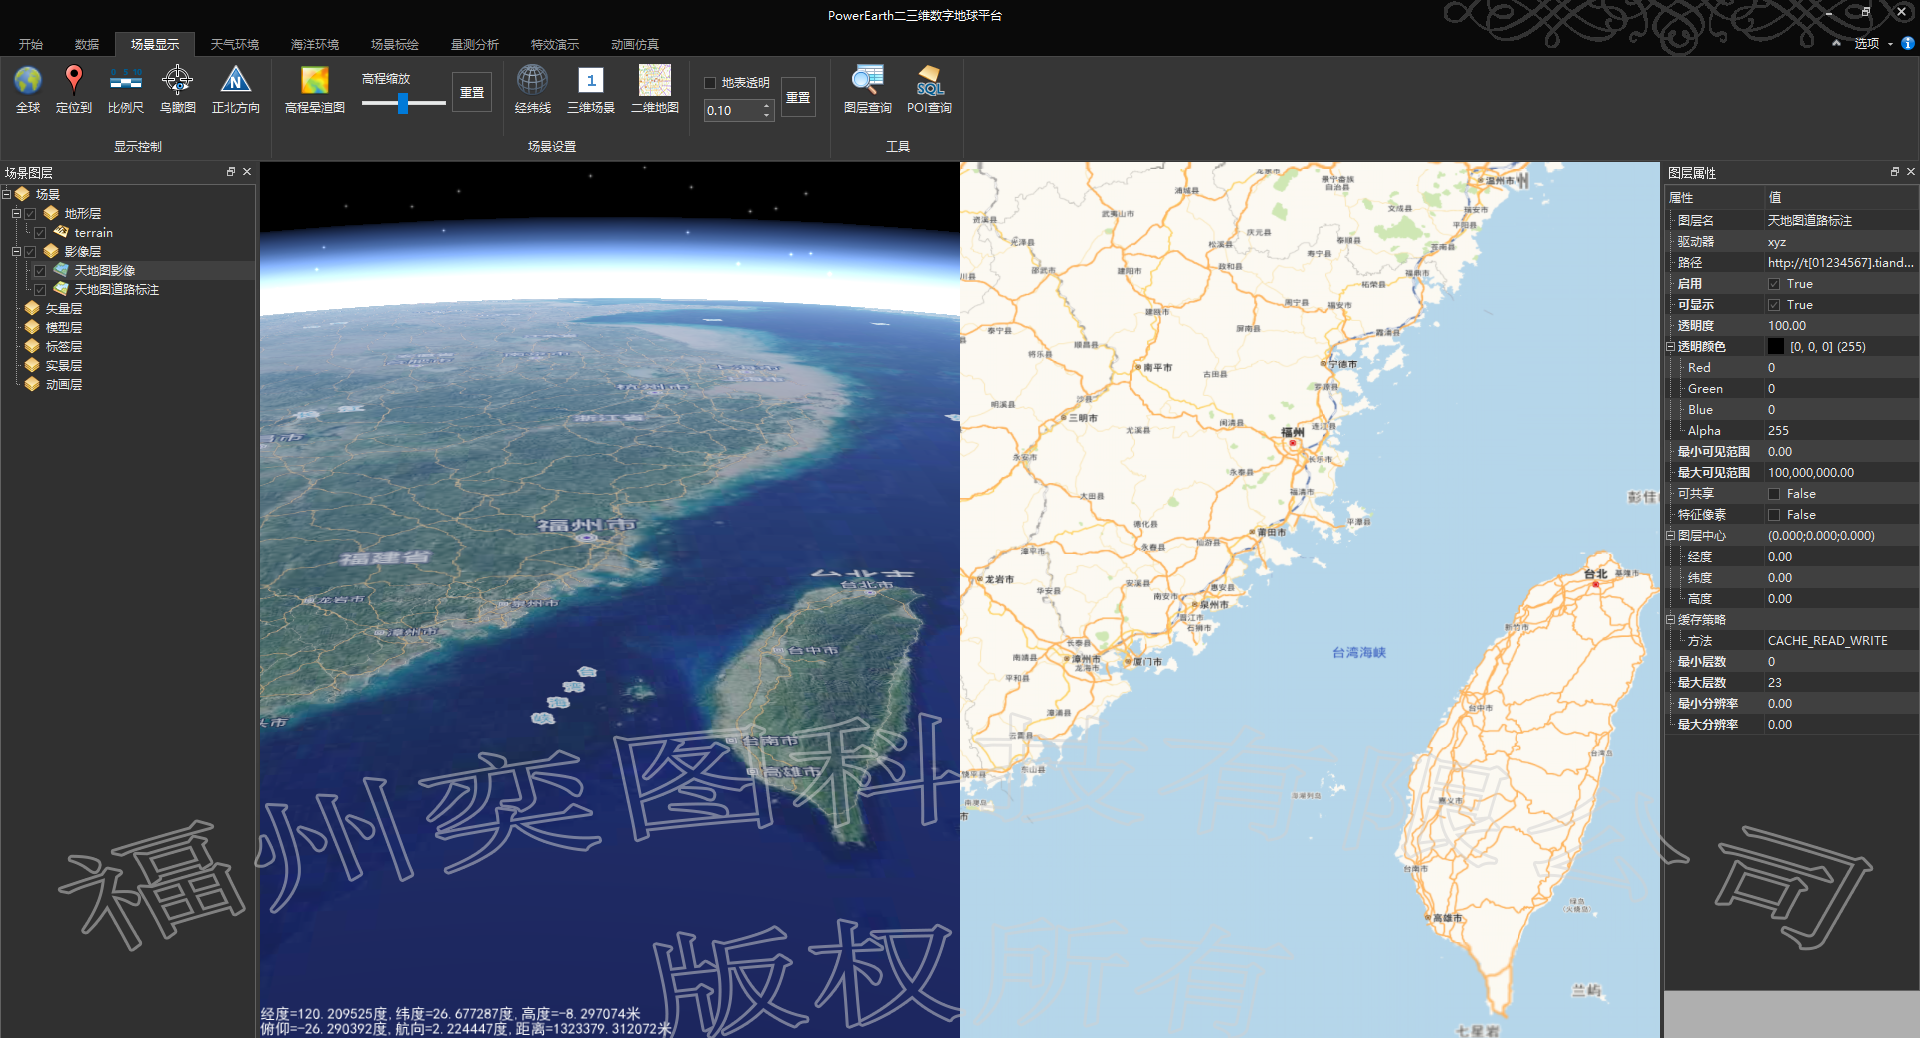Click the 天地图道路标注 layer icon
The width and height of the screenshot is (1920, 1038).
61,289
